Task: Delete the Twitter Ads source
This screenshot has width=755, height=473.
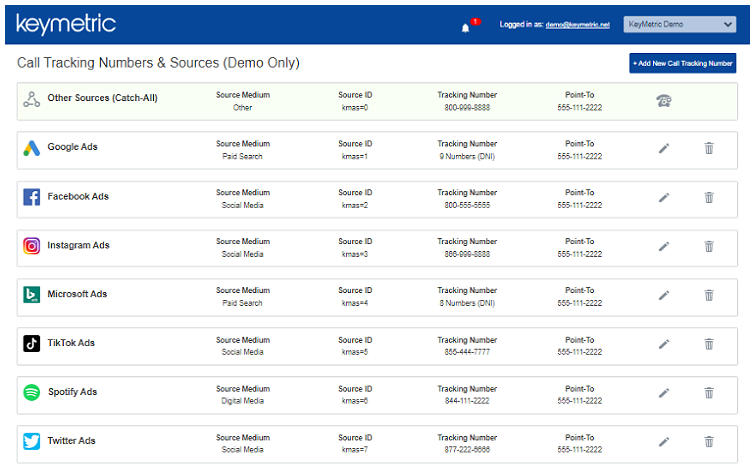Action: [709, 441]
